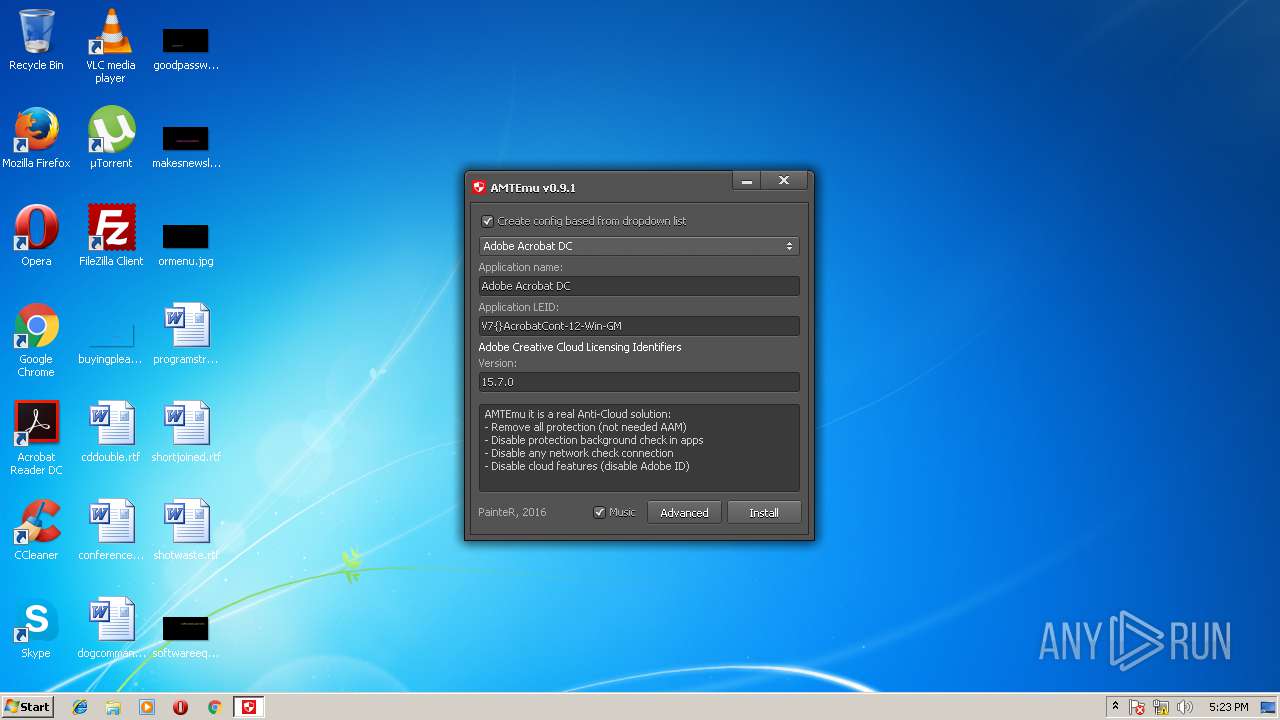The image size is (1280, 720).
Task: Select the softwareeq file icon
Action: click(x=186, y=635)
